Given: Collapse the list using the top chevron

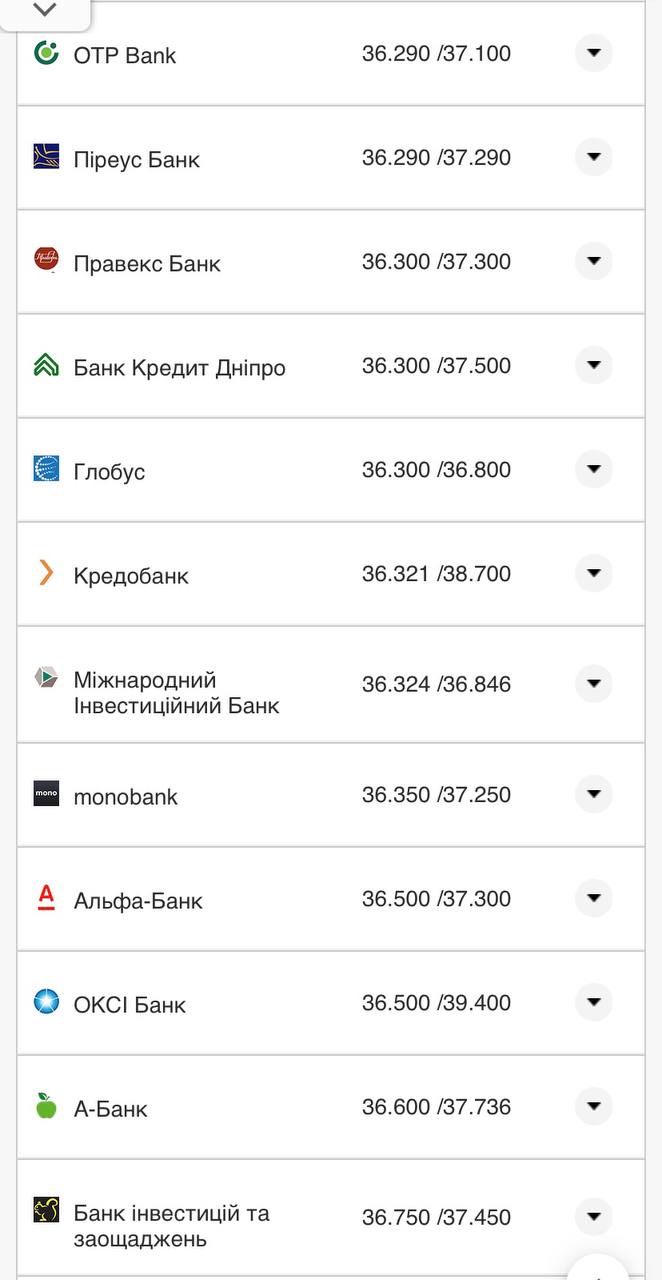Looking at the screenshot, I should (x=43, y=9).
